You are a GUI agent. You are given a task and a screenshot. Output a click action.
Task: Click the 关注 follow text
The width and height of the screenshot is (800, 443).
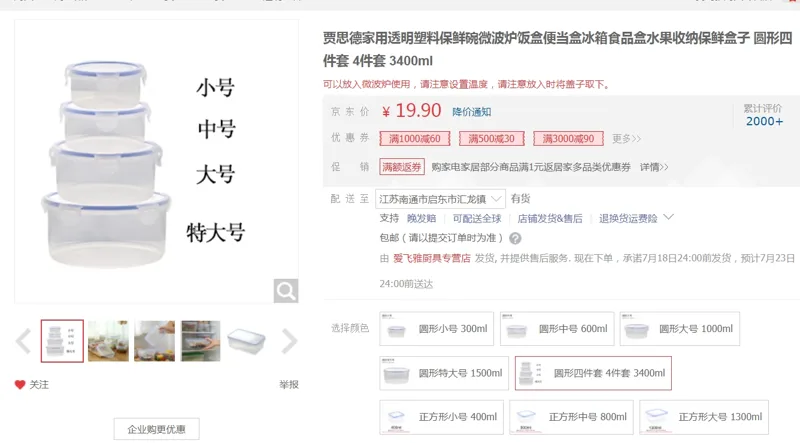coord(39,385)
